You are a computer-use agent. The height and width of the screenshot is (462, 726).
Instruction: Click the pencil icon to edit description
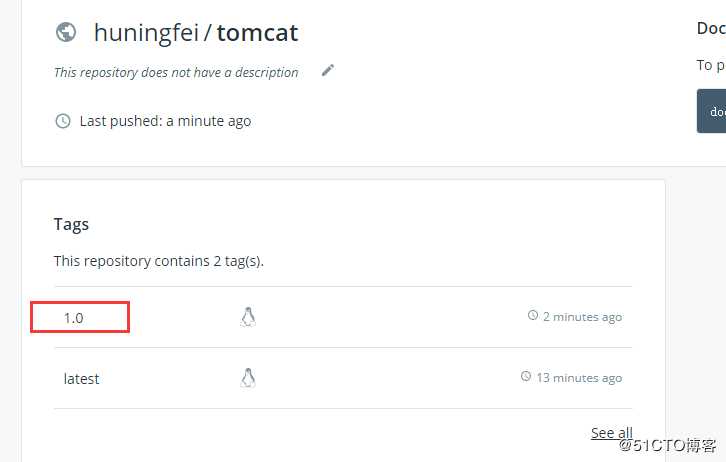pyautogui.click(x=328, y=71)
